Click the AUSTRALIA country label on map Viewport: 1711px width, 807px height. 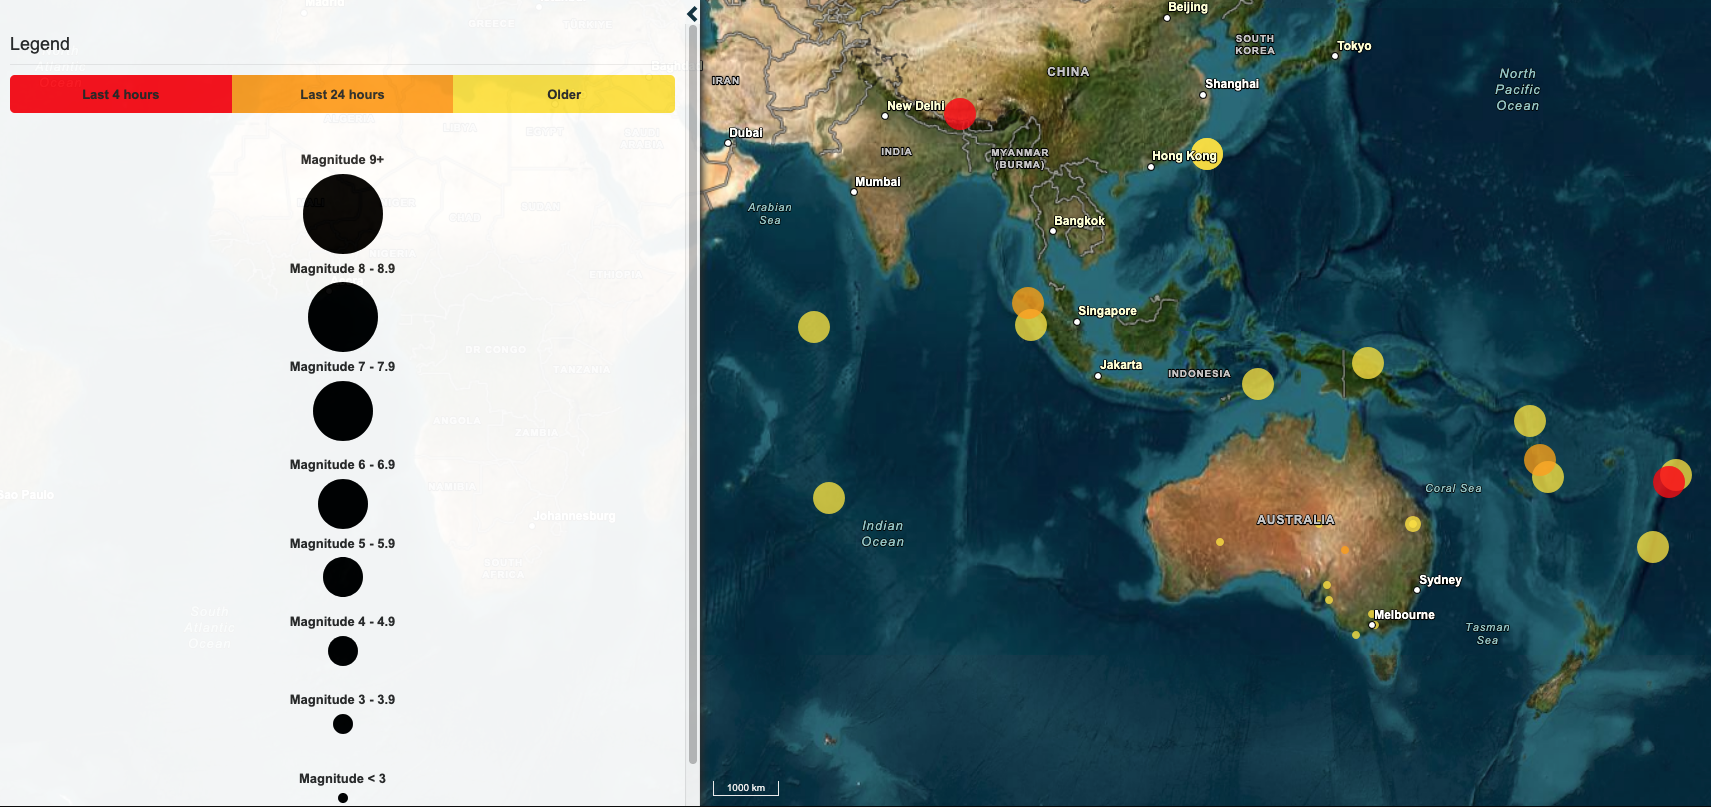[1296, 520]
